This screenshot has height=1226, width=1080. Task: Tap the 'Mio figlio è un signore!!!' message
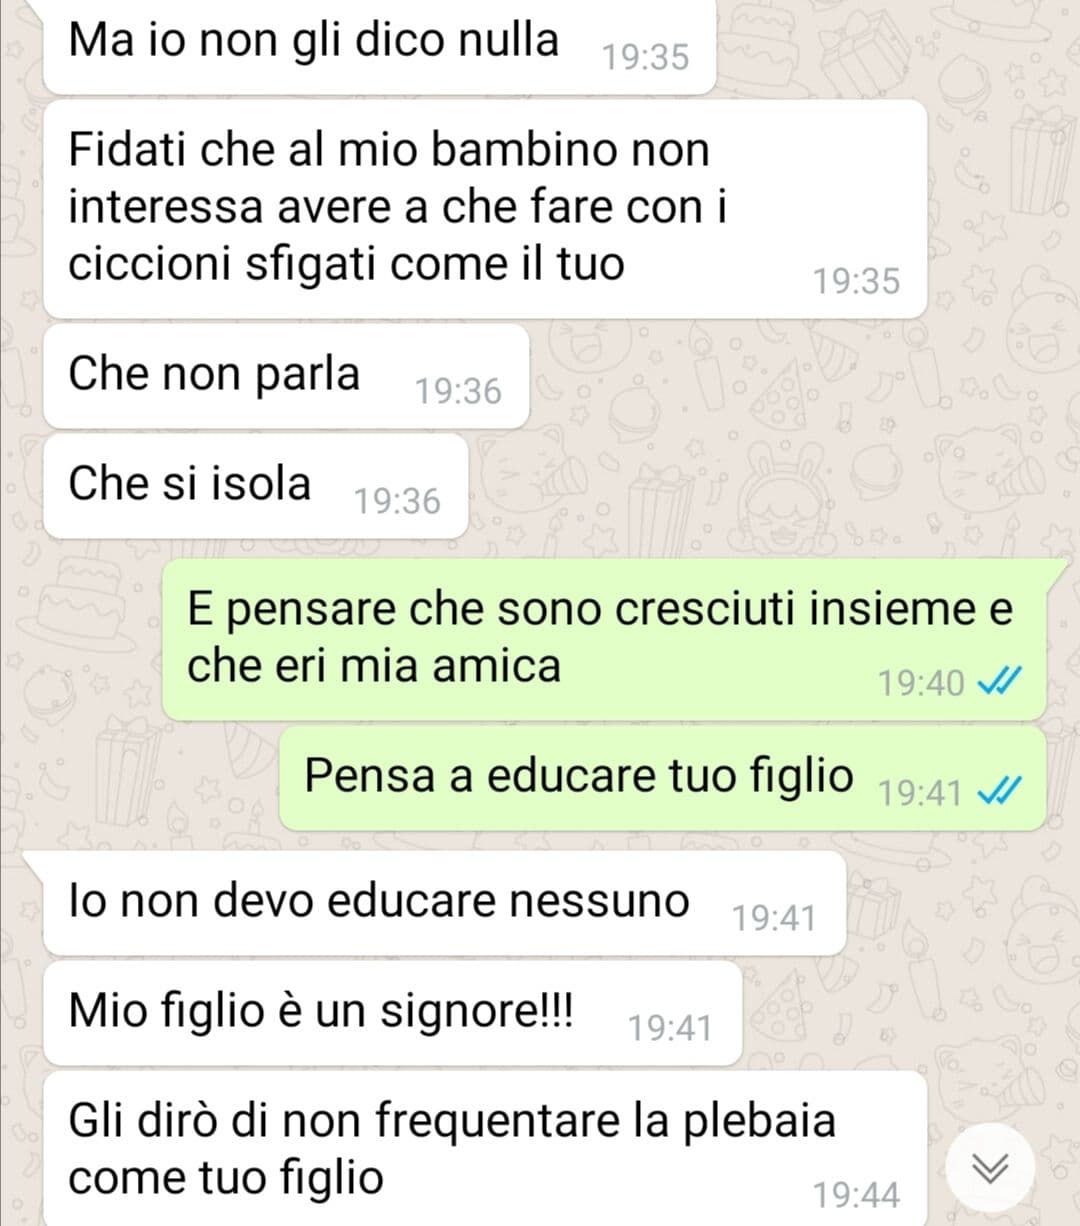click(392, 1013)
